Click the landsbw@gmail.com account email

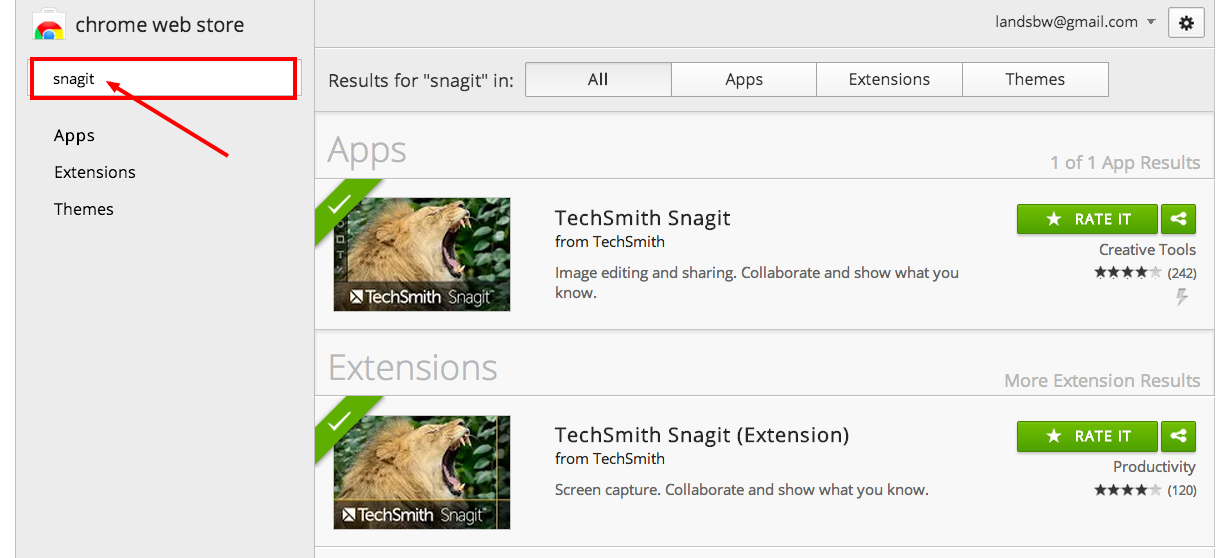coord(1067,22)
